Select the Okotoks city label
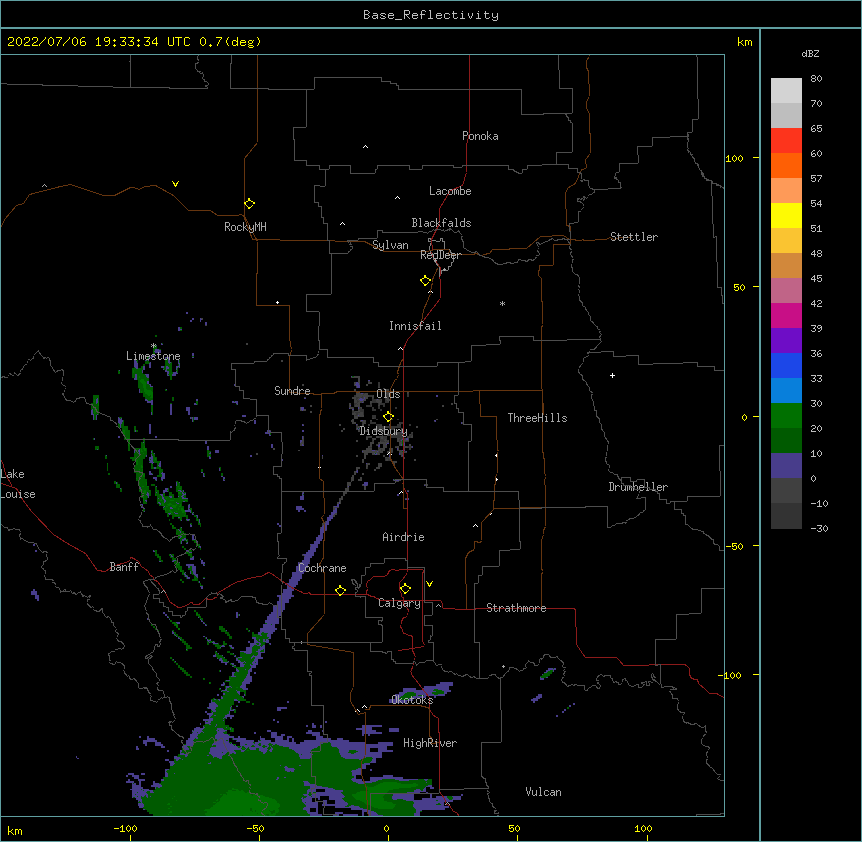 tap(412, 700)
